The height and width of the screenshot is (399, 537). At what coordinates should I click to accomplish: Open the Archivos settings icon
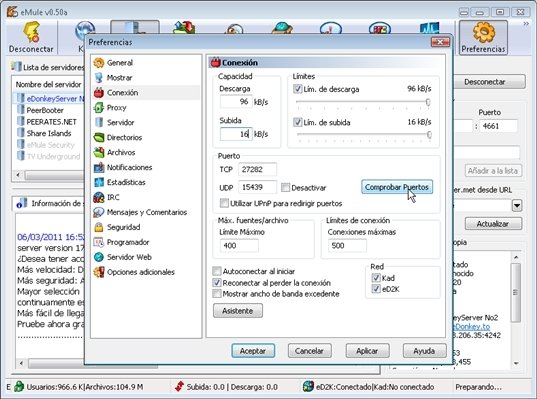[99, 152]
